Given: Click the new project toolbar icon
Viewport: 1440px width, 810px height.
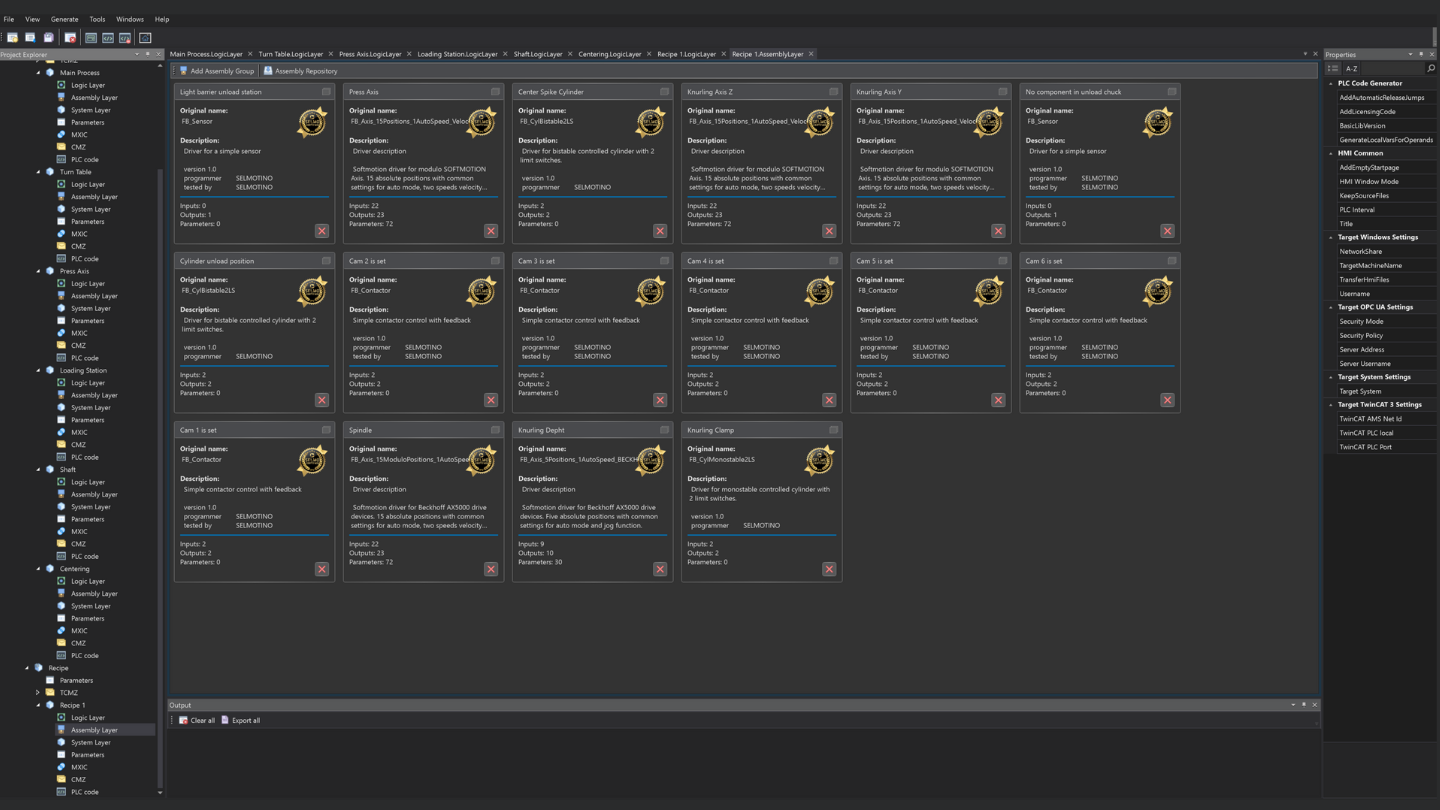Looking at the screenshot, I should pyautogui.click(x=13, y=38).
